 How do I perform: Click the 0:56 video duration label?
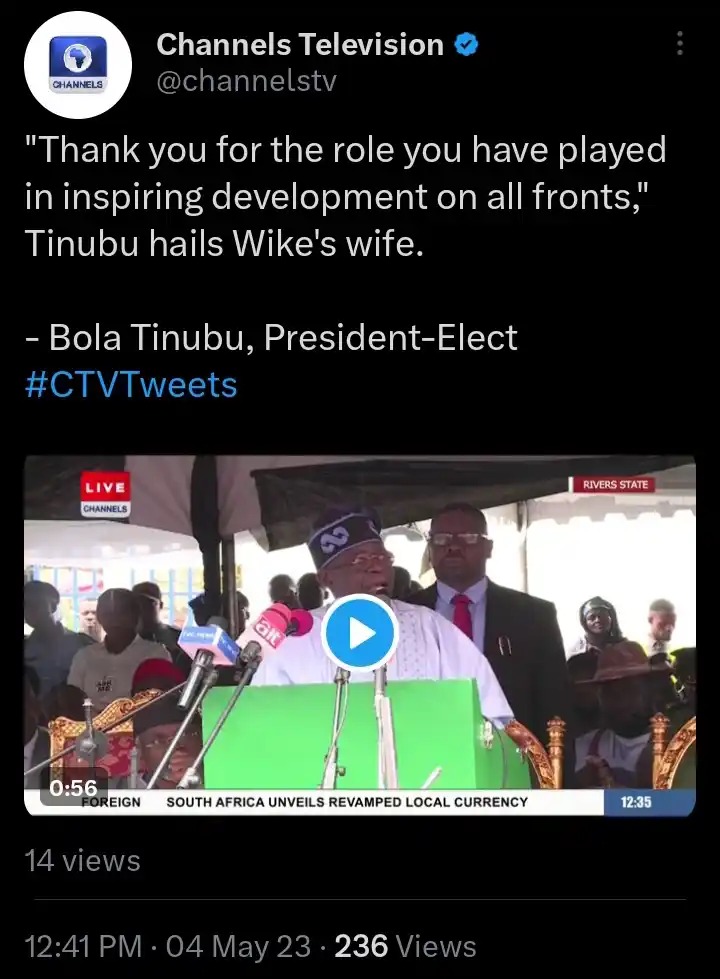pyautogui.click(x=73, y=787)
